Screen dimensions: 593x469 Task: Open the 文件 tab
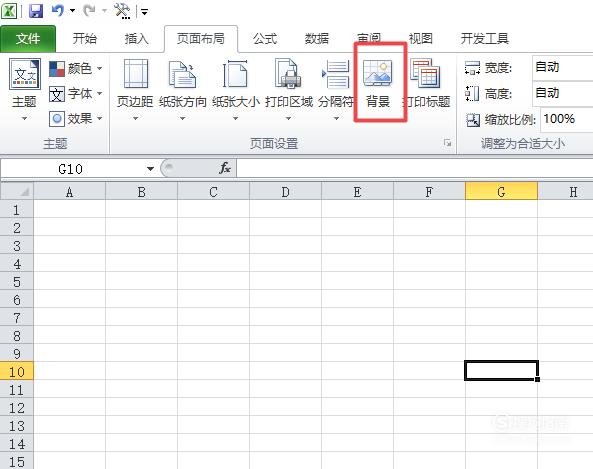click(x=28, y=38)
